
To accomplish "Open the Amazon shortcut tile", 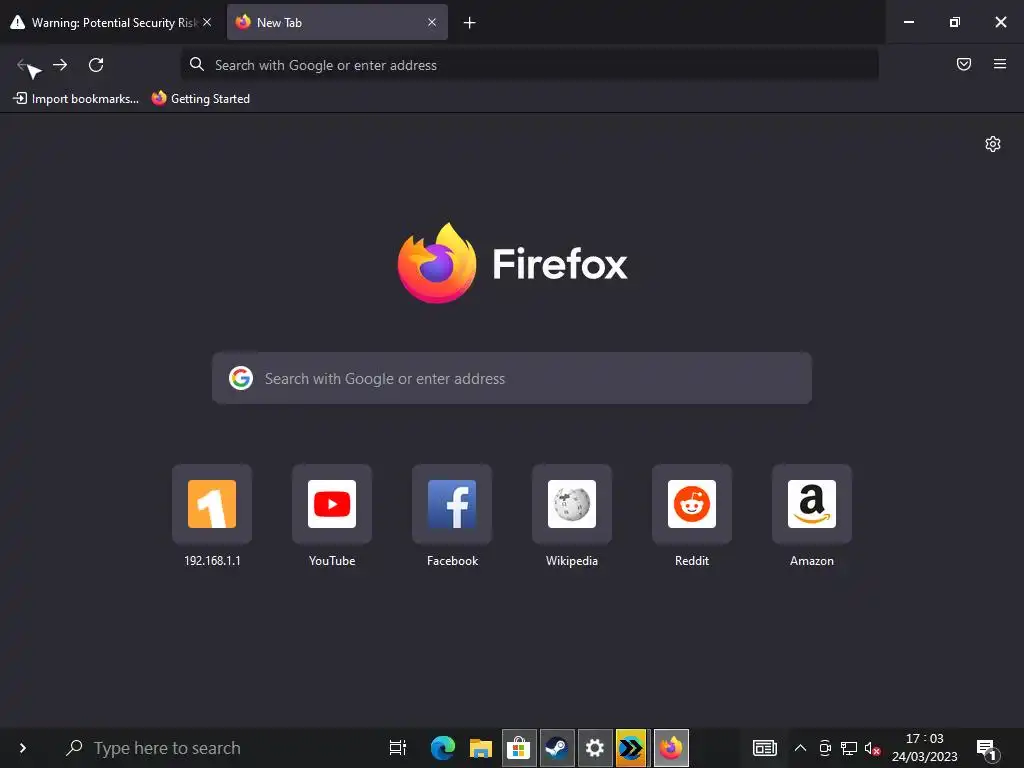I will click(812, 504).
